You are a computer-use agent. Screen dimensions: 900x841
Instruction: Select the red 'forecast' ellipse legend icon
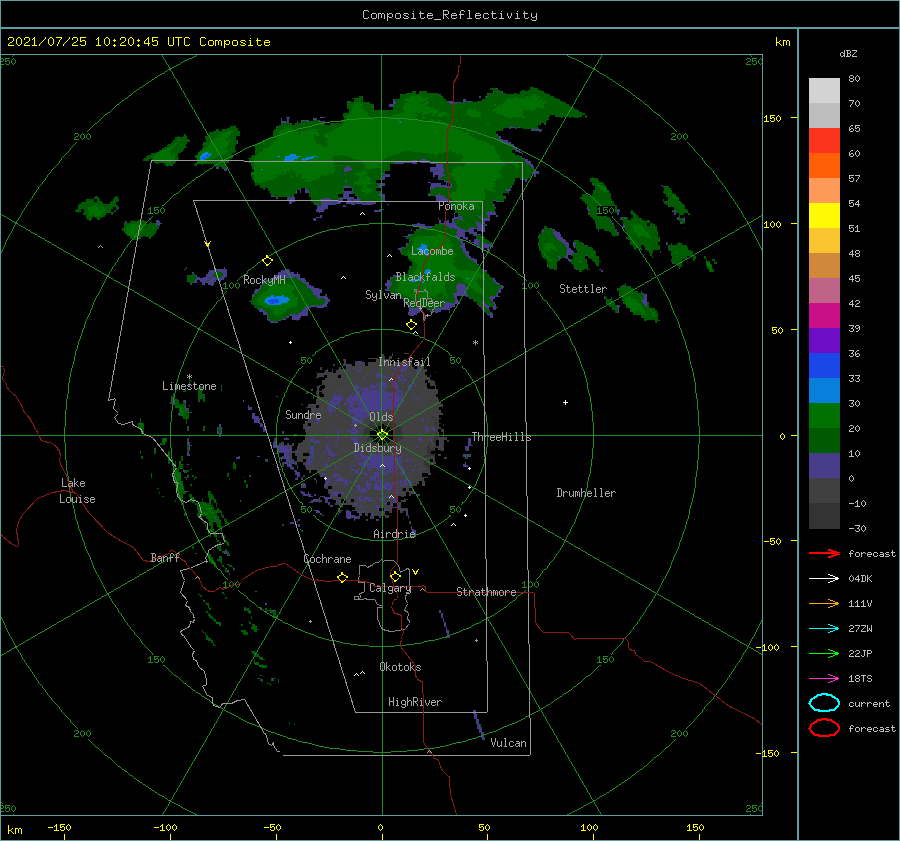click(x=824, y=728)
